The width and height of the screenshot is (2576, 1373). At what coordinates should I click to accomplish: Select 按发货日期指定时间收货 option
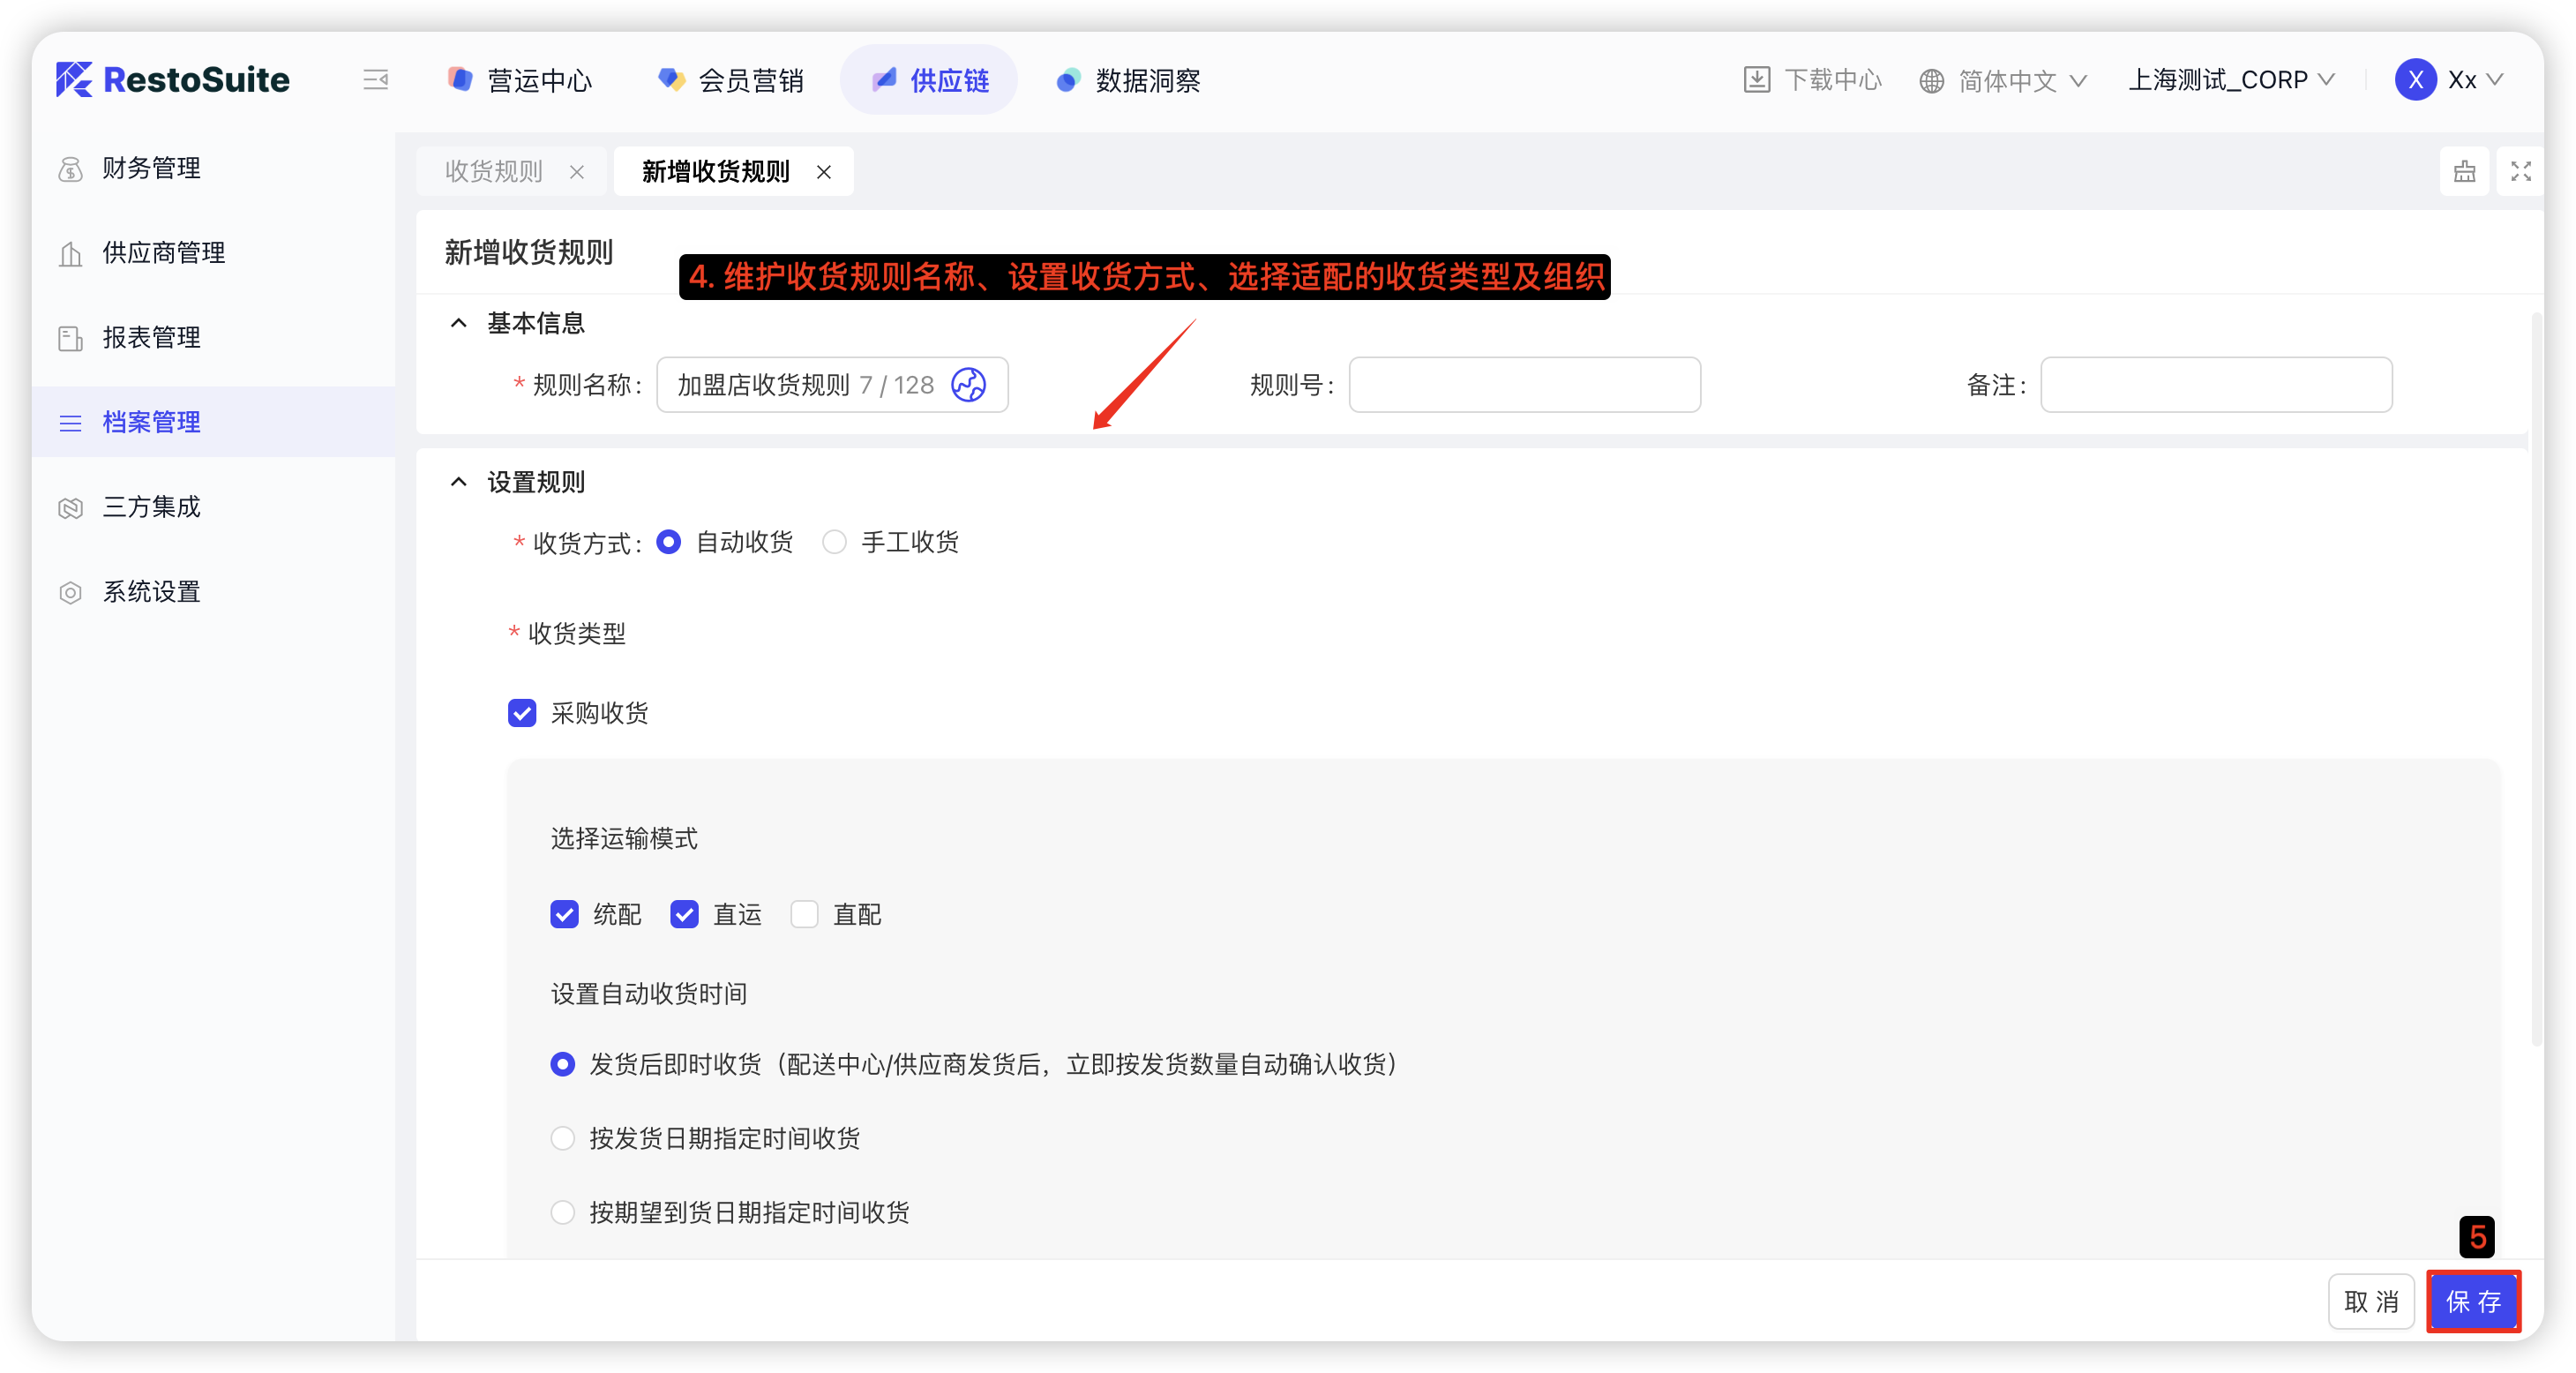tap(563, 1138)
